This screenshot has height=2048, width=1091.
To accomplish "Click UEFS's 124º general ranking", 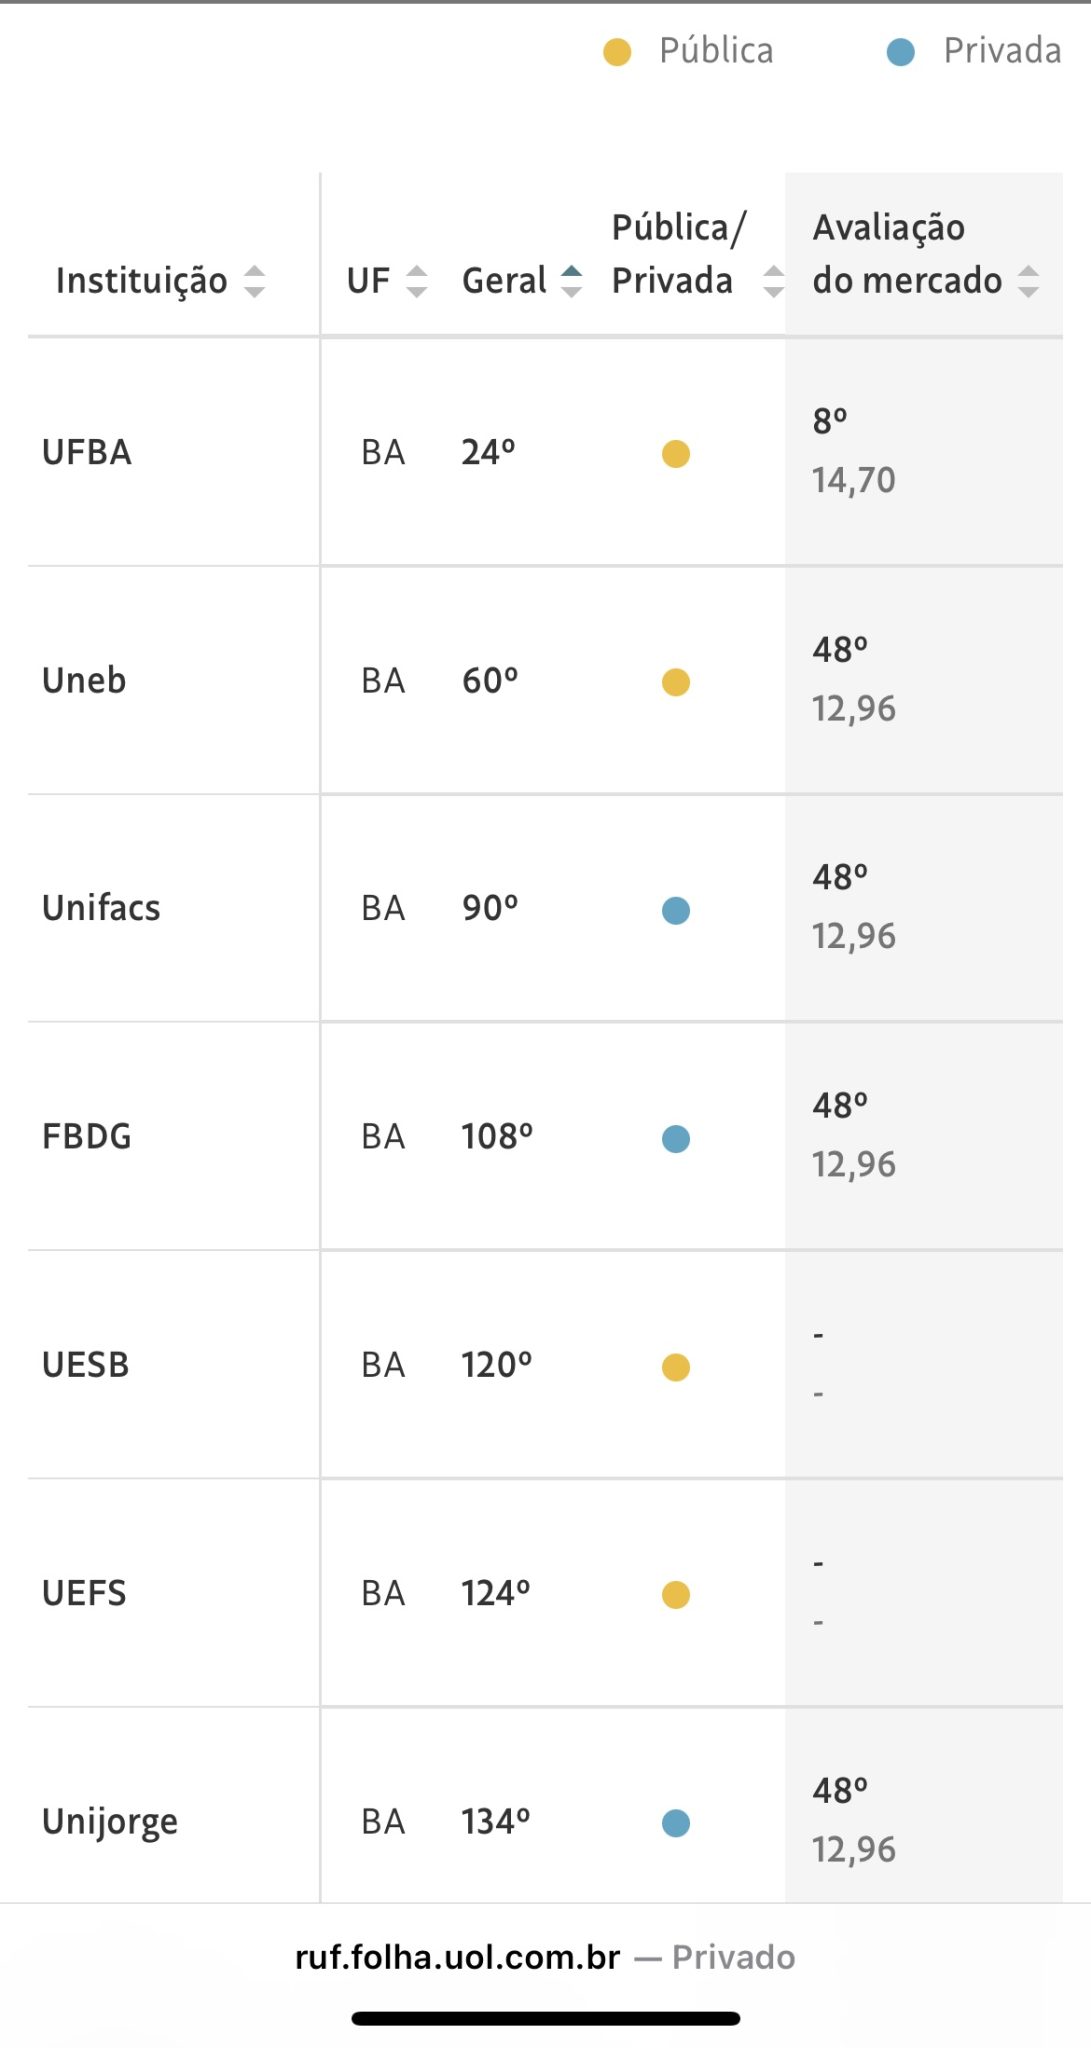I will 496,1593.
